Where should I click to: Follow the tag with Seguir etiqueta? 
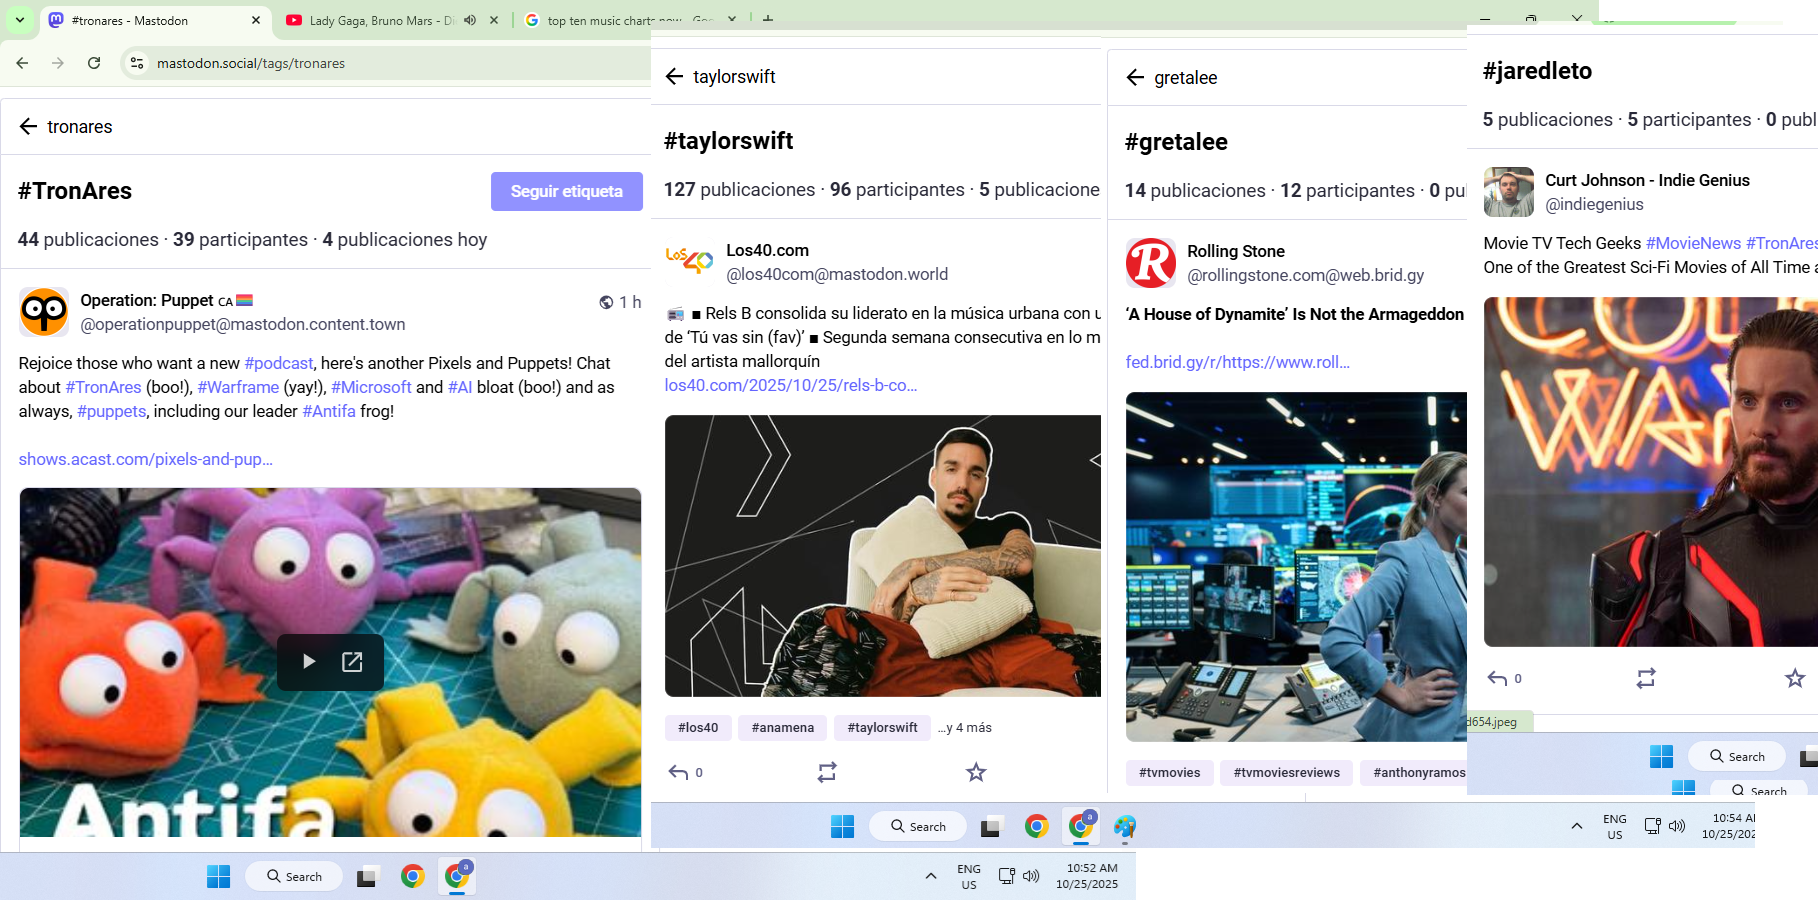coord(567,191)
